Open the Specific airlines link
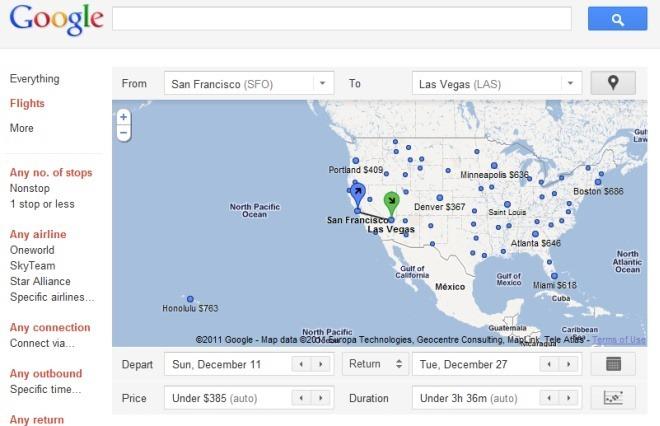This screenshot has height=426, width=660. 52,298
